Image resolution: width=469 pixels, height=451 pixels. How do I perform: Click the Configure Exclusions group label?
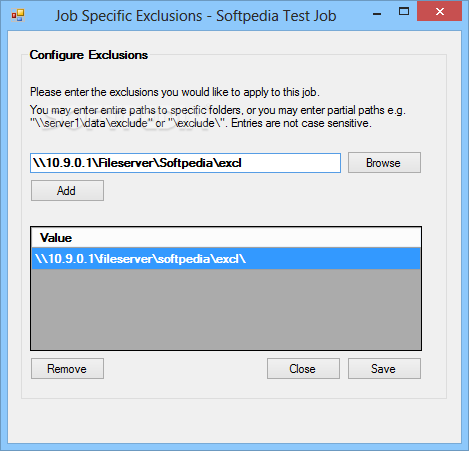coord(89,55)
